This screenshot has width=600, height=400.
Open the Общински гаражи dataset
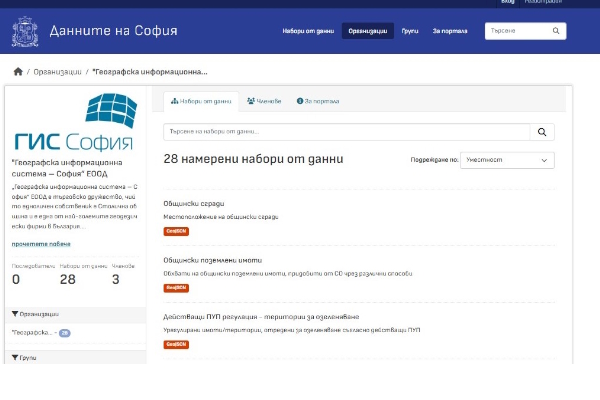pos(194,204)
